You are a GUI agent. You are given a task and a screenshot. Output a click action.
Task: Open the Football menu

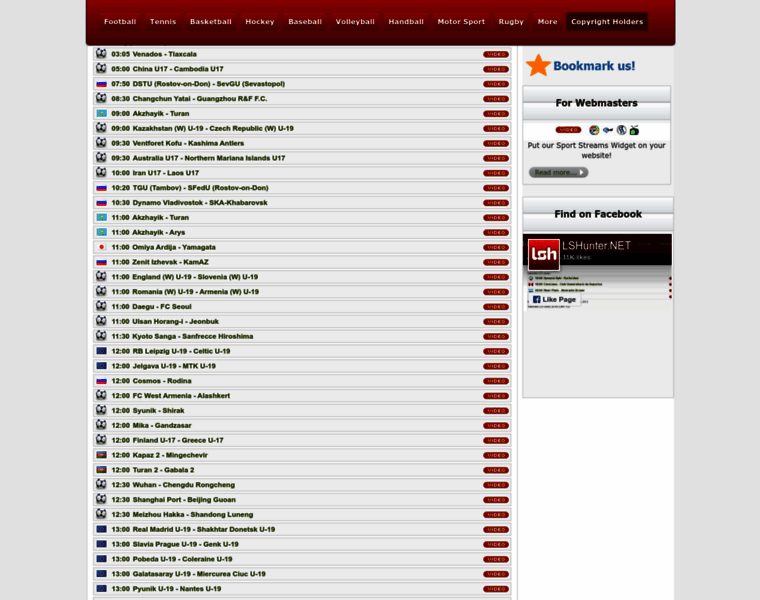(120, 22)
